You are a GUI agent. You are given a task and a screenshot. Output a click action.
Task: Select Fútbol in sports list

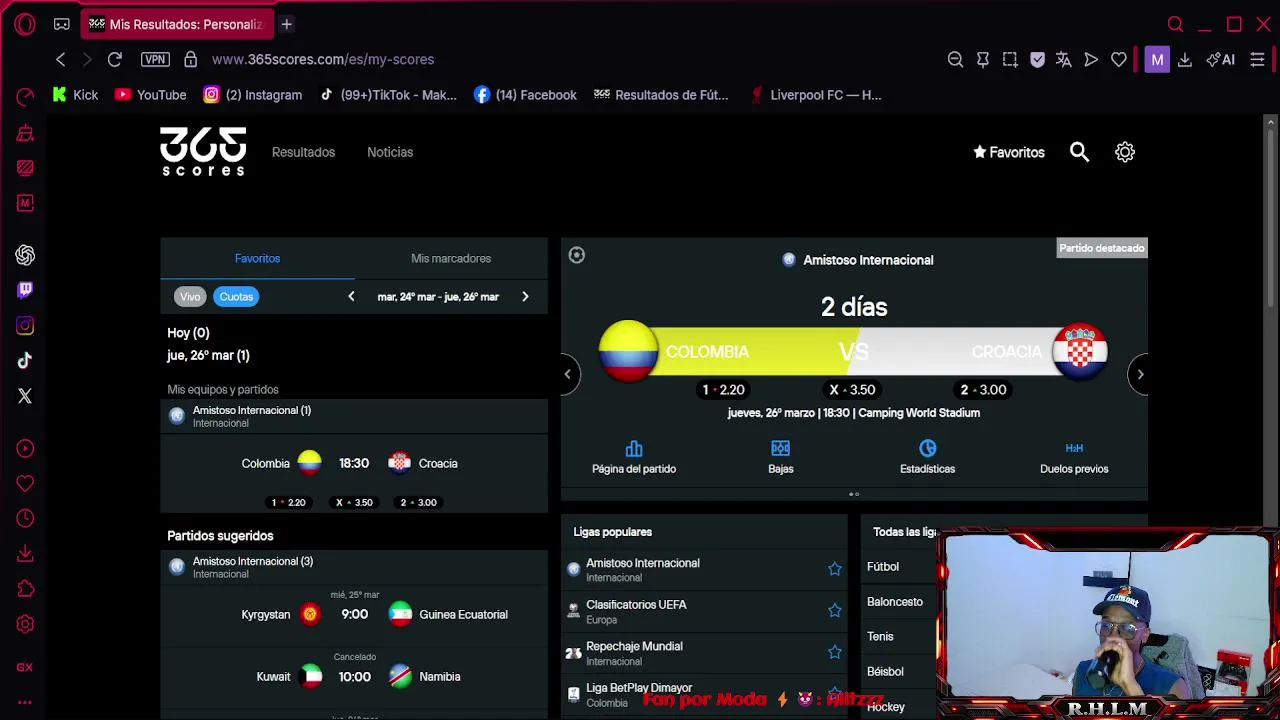click(883, 566)
